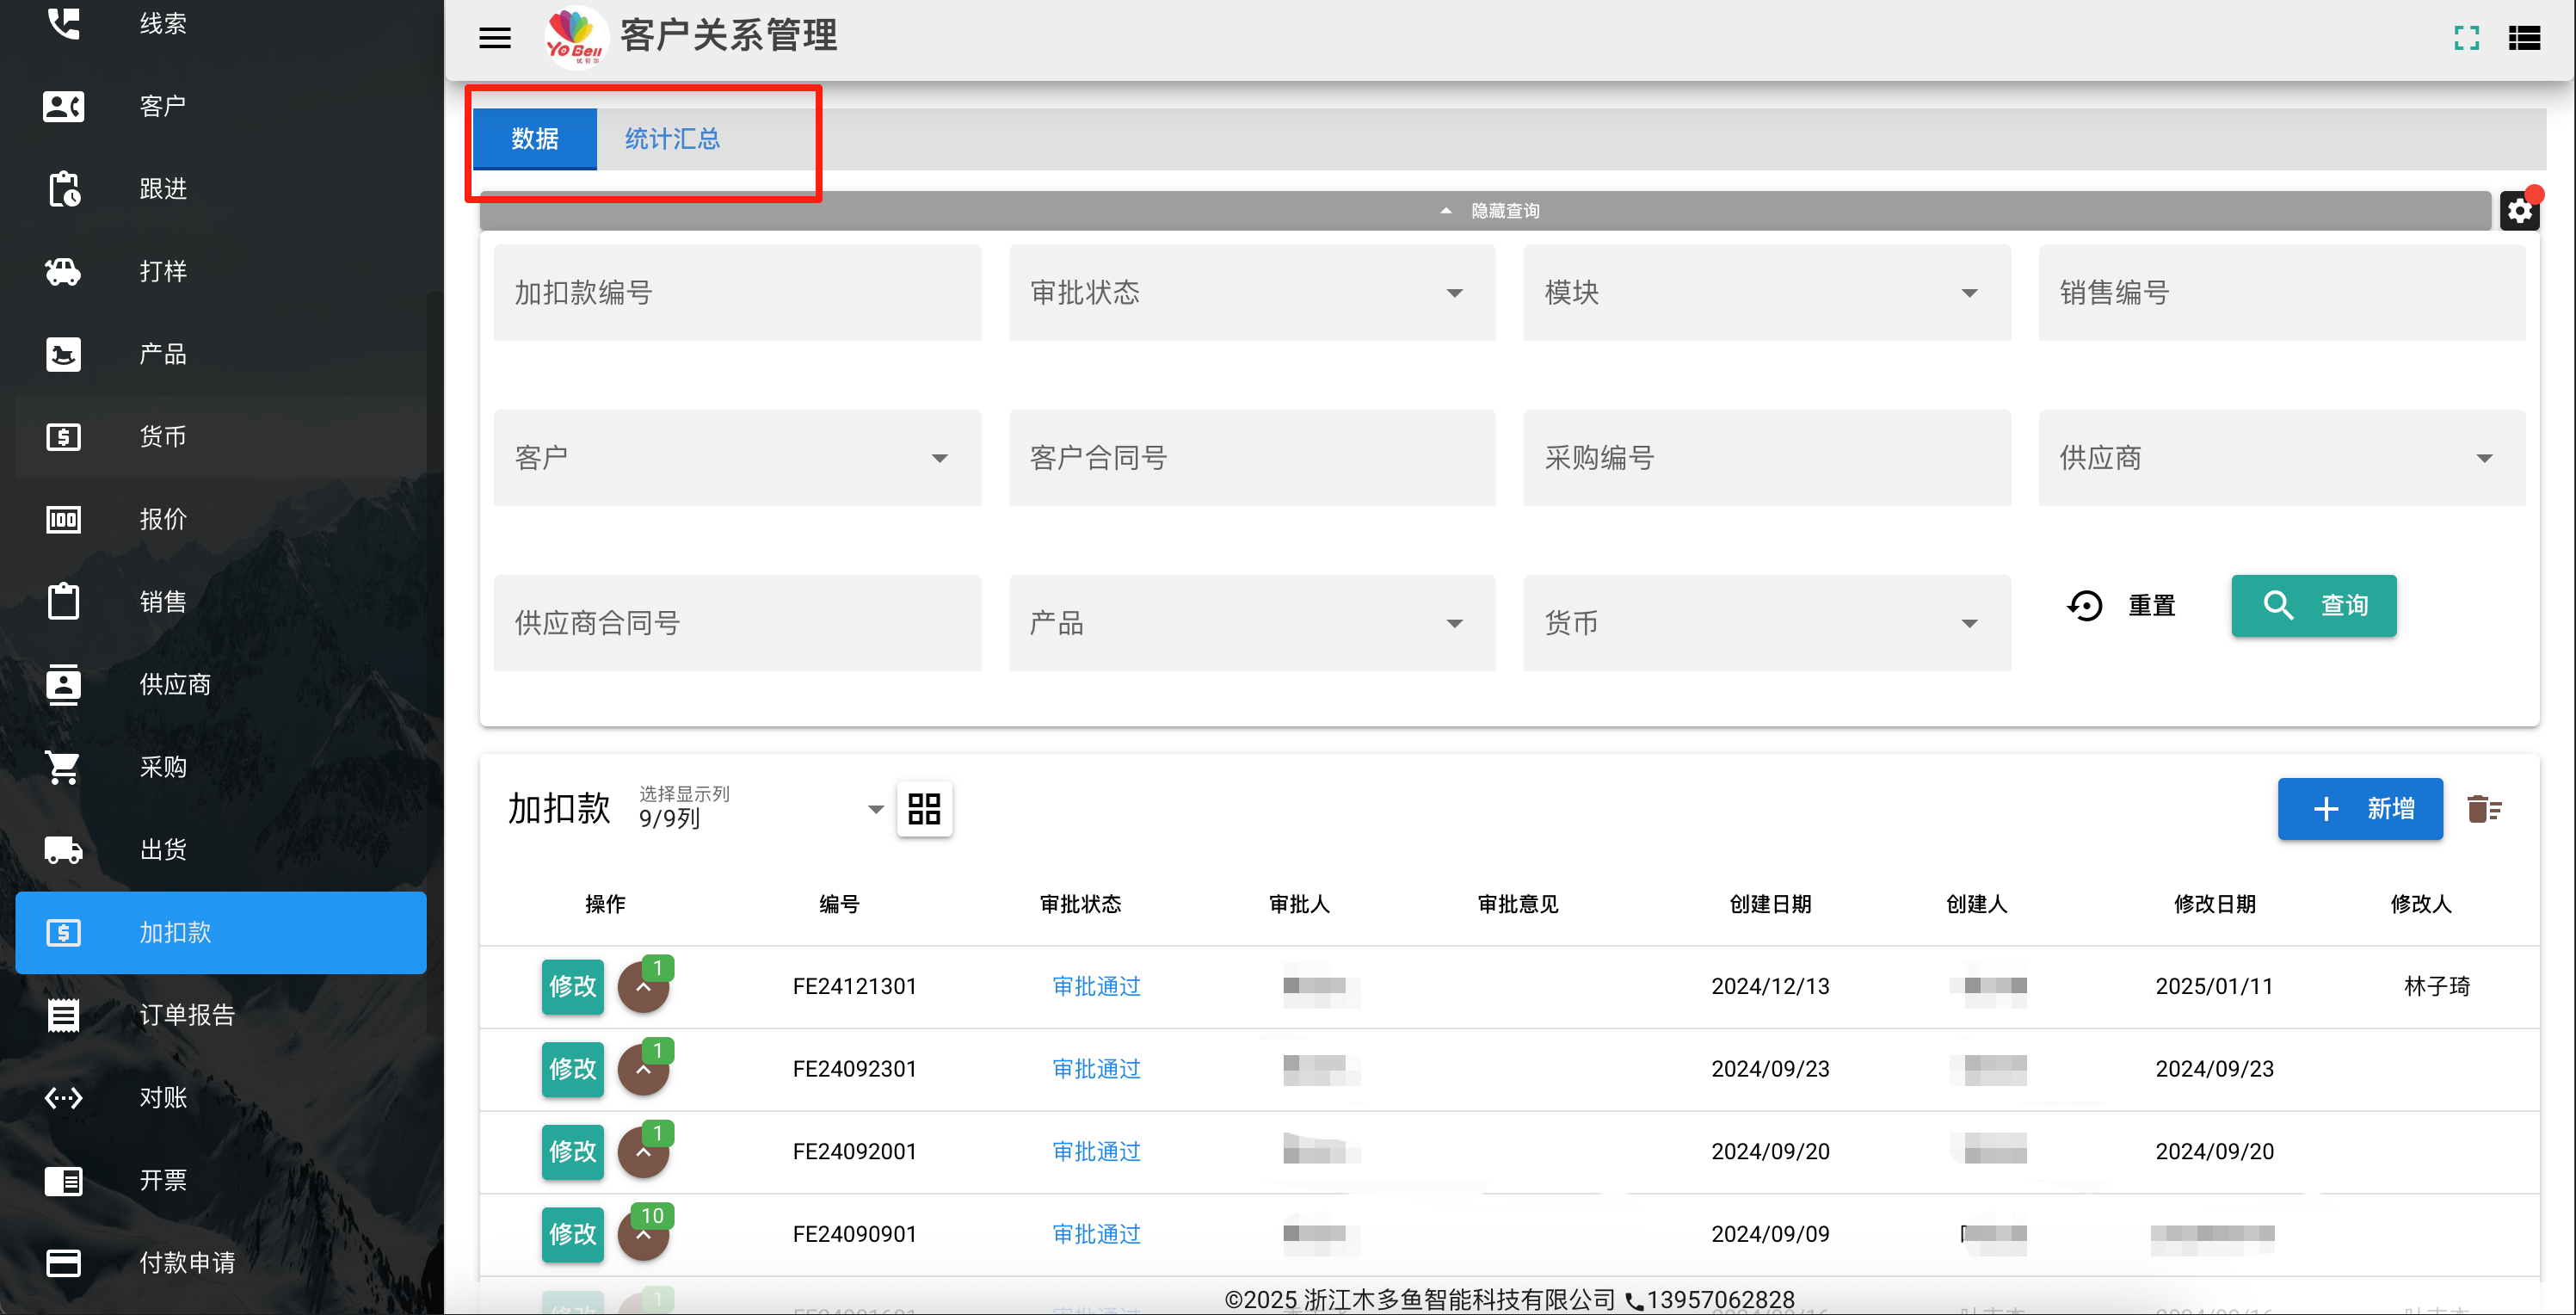Click the bulk delete trash icon
Image resolution: width=2576 pixels, height=1315 pixels.
[x=2484, y=808]
